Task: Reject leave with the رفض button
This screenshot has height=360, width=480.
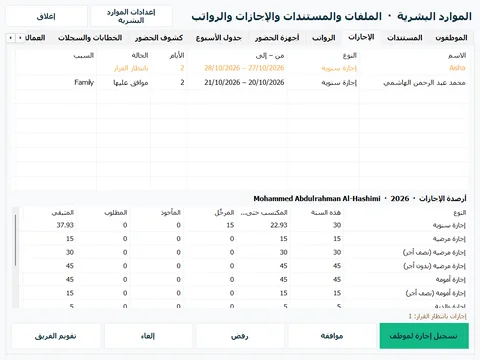Action: tap(240, 336)
